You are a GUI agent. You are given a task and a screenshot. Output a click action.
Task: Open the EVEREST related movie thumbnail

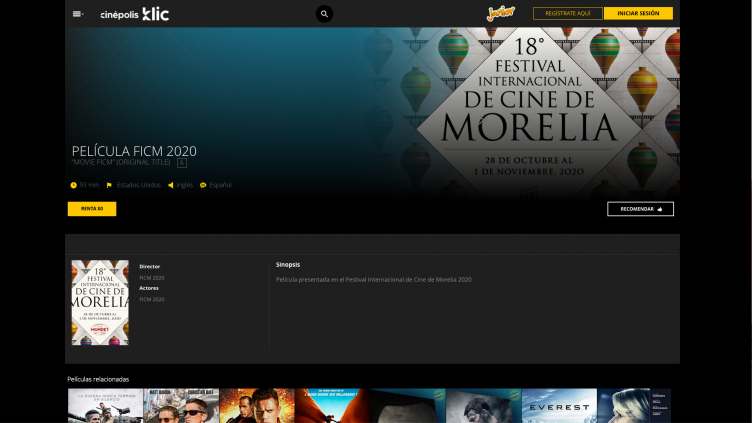pyautogui.click(x=559, y=406)
